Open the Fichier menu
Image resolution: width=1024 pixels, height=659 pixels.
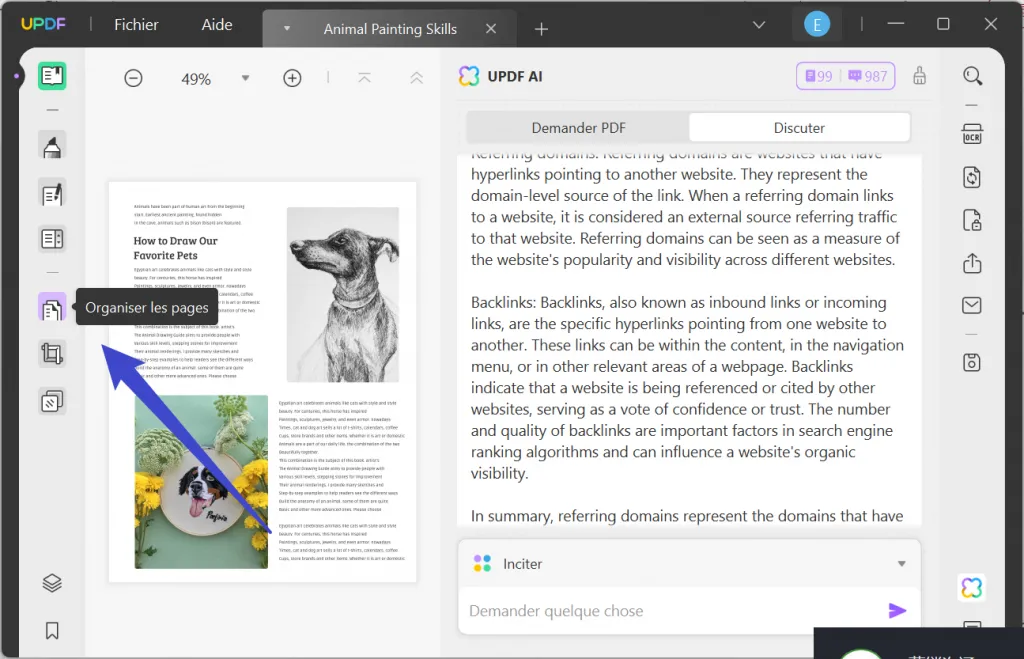coord(135,25)
